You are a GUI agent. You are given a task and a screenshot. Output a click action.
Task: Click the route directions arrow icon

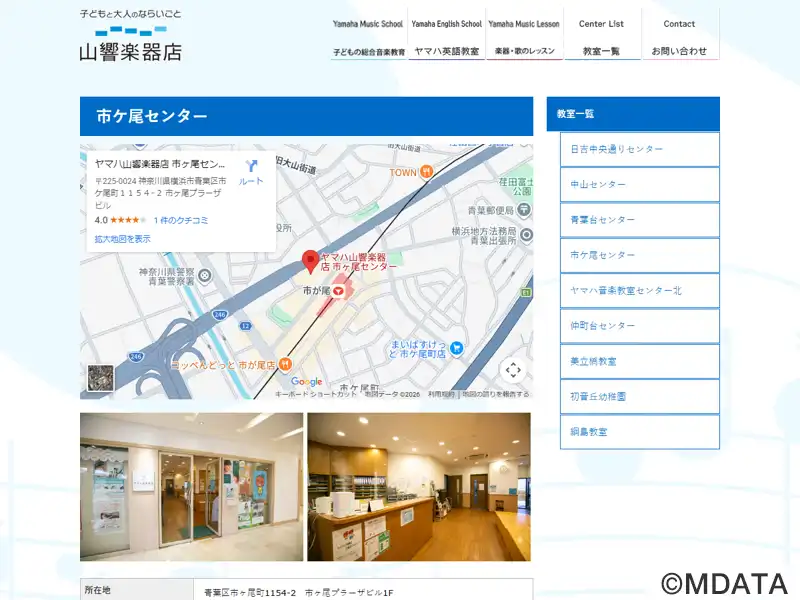pos(251,166)
